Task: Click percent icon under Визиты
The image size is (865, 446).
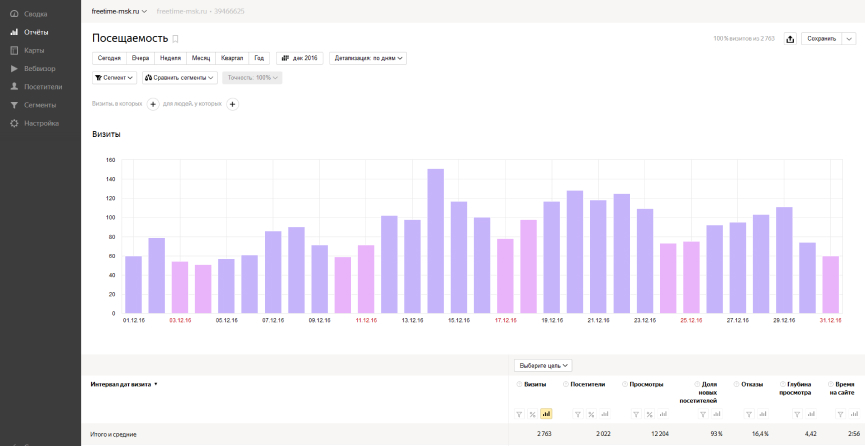Action: (x=532, y=414)
